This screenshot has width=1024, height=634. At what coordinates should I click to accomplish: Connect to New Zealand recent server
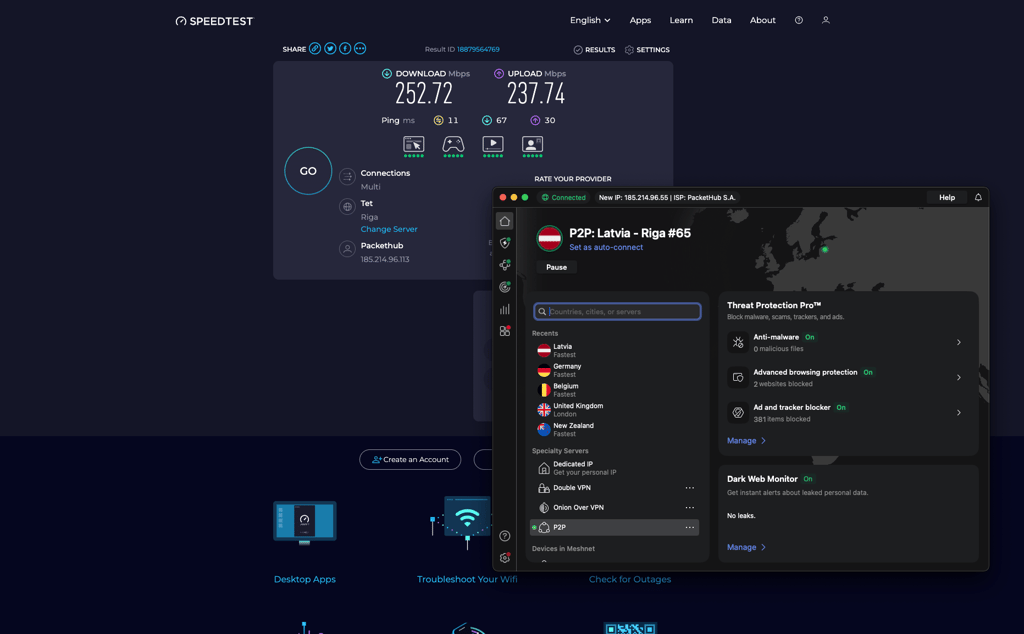[614, 429]
